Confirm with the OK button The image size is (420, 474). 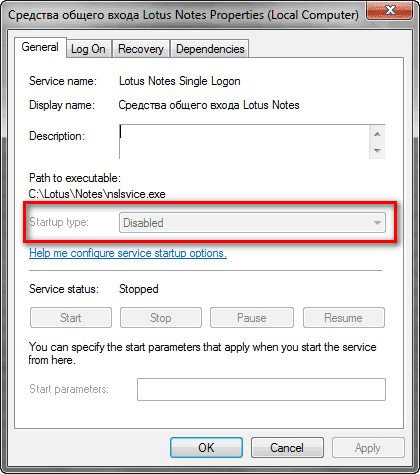coord(206,448)
